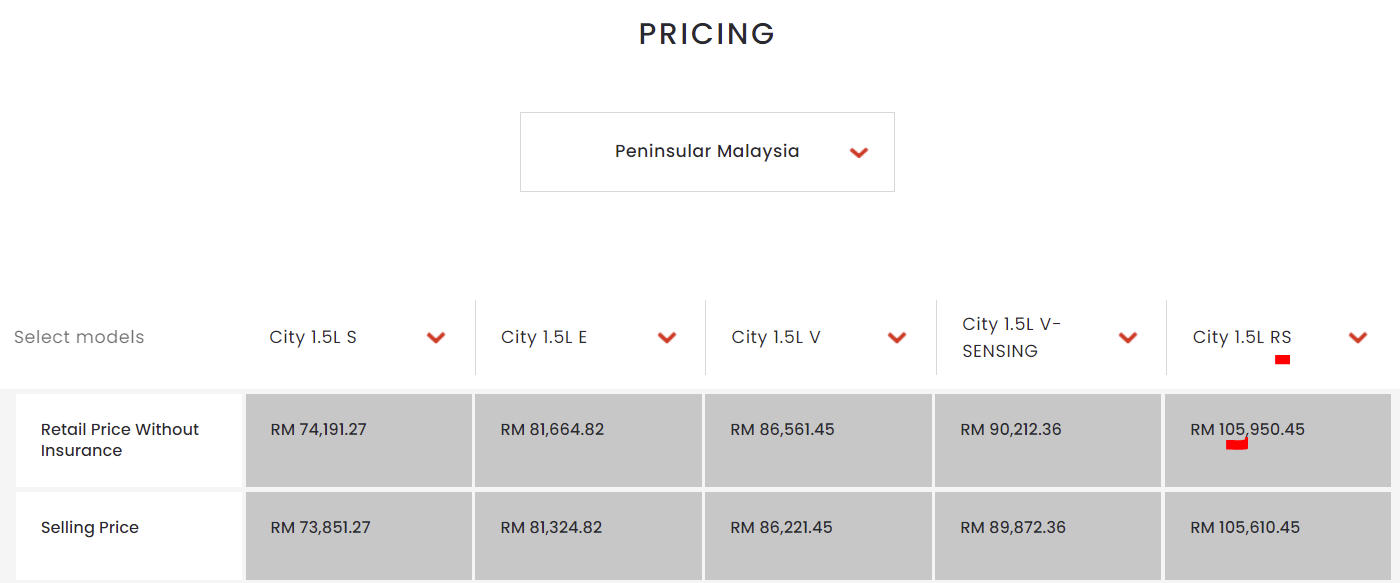The width and height of the screenshot is (1400, 583).
Task: Click chevron next to City 1.5L V
Action: (897, 338)
